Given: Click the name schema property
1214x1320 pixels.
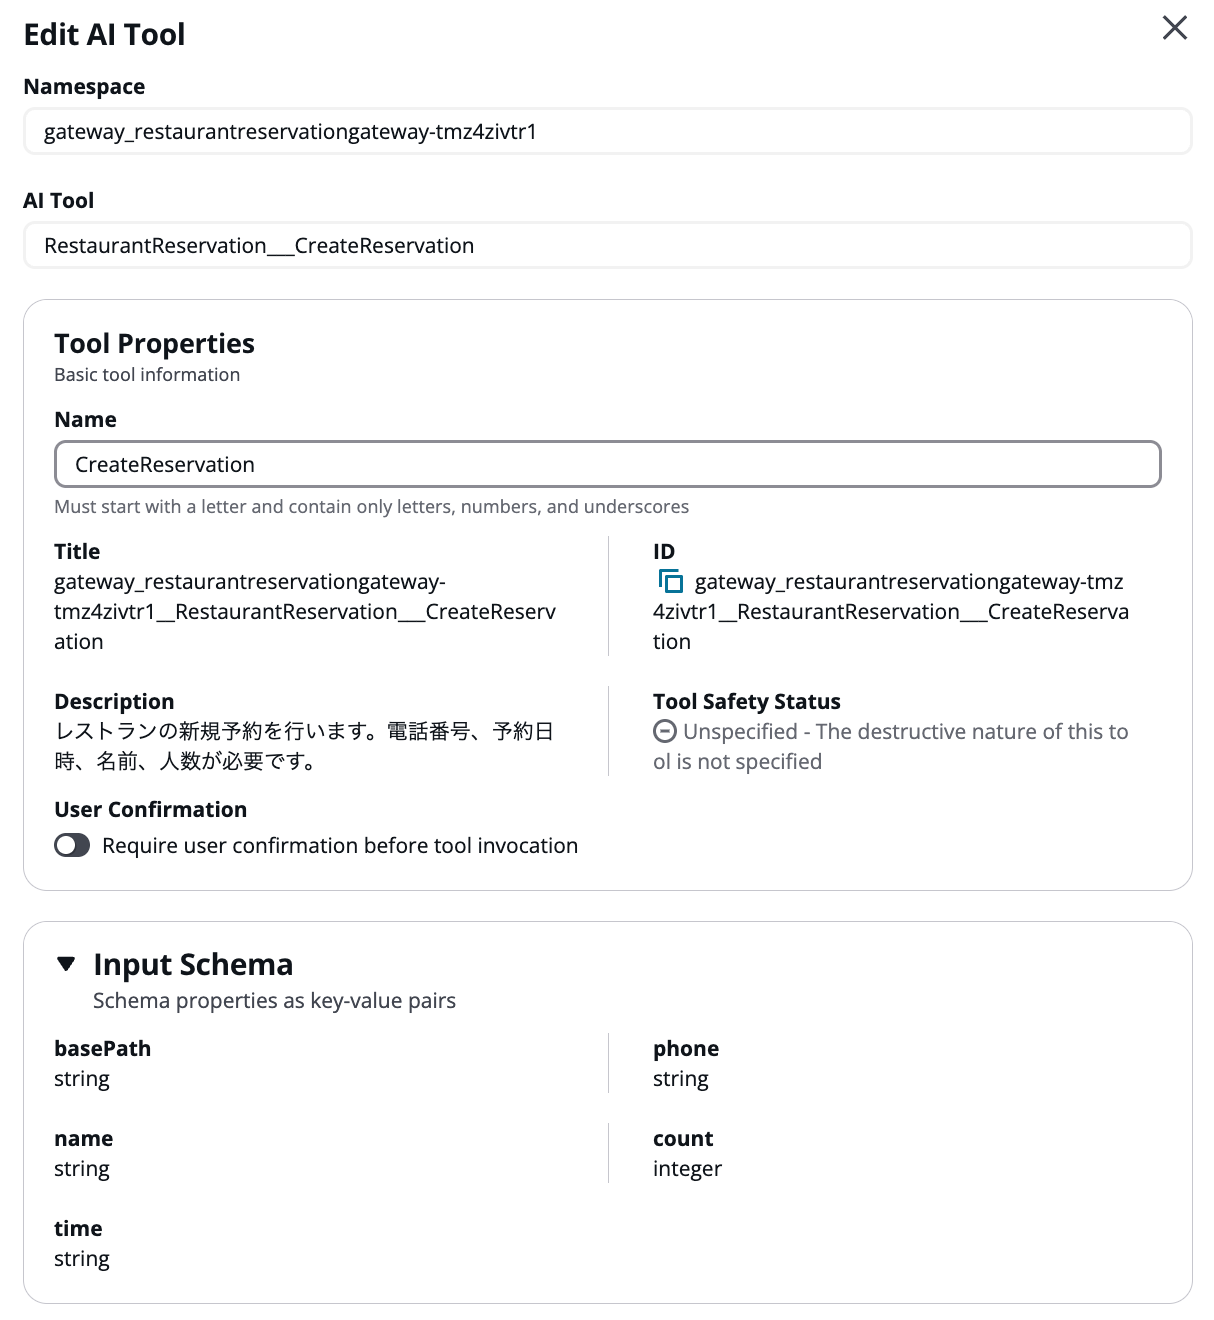Looking at the screenshot, I should pos(83,1139).
